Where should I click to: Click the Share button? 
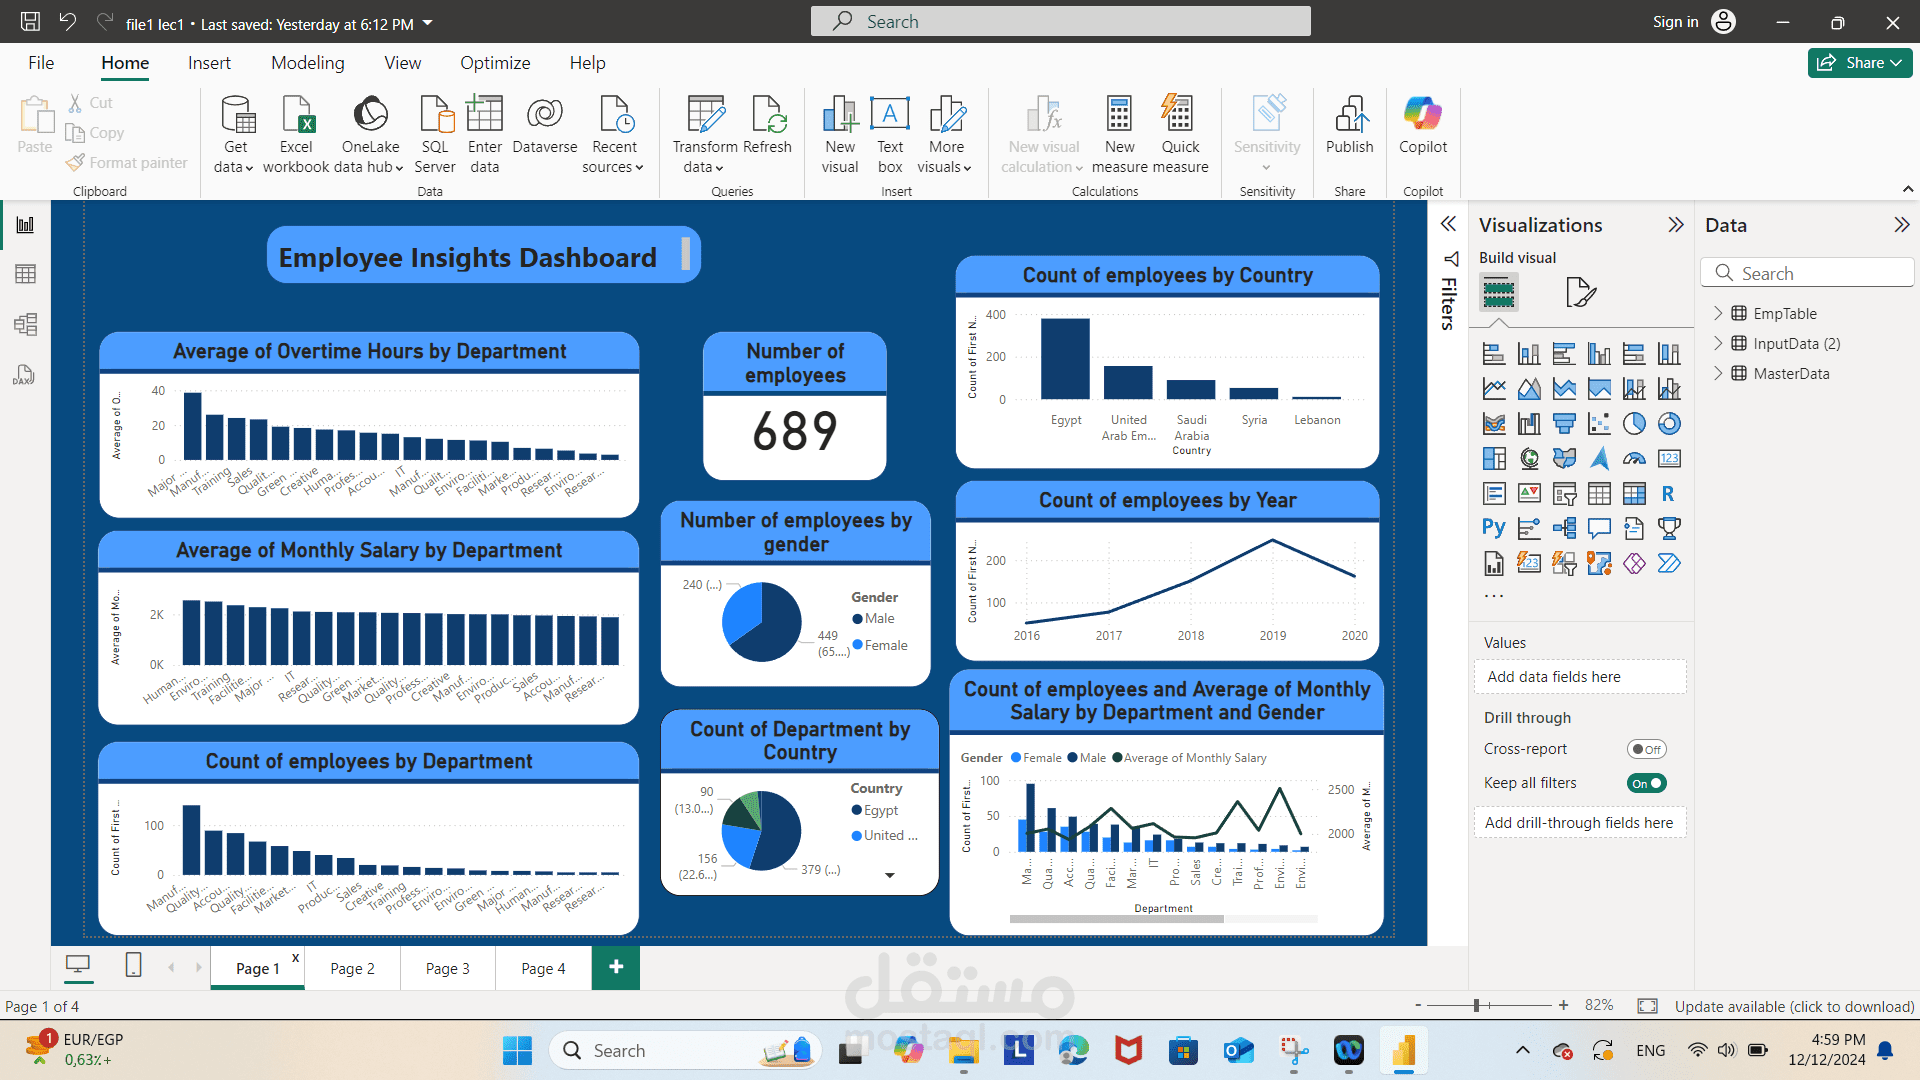(x=1860, y=63)
